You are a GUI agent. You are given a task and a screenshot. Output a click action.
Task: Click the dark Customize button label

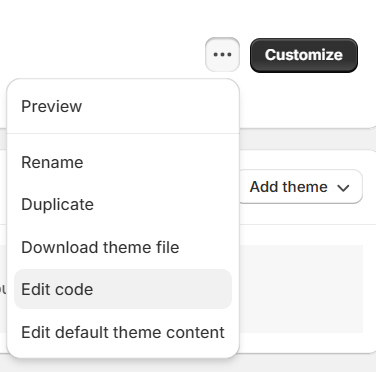click(x=304, y=55)
